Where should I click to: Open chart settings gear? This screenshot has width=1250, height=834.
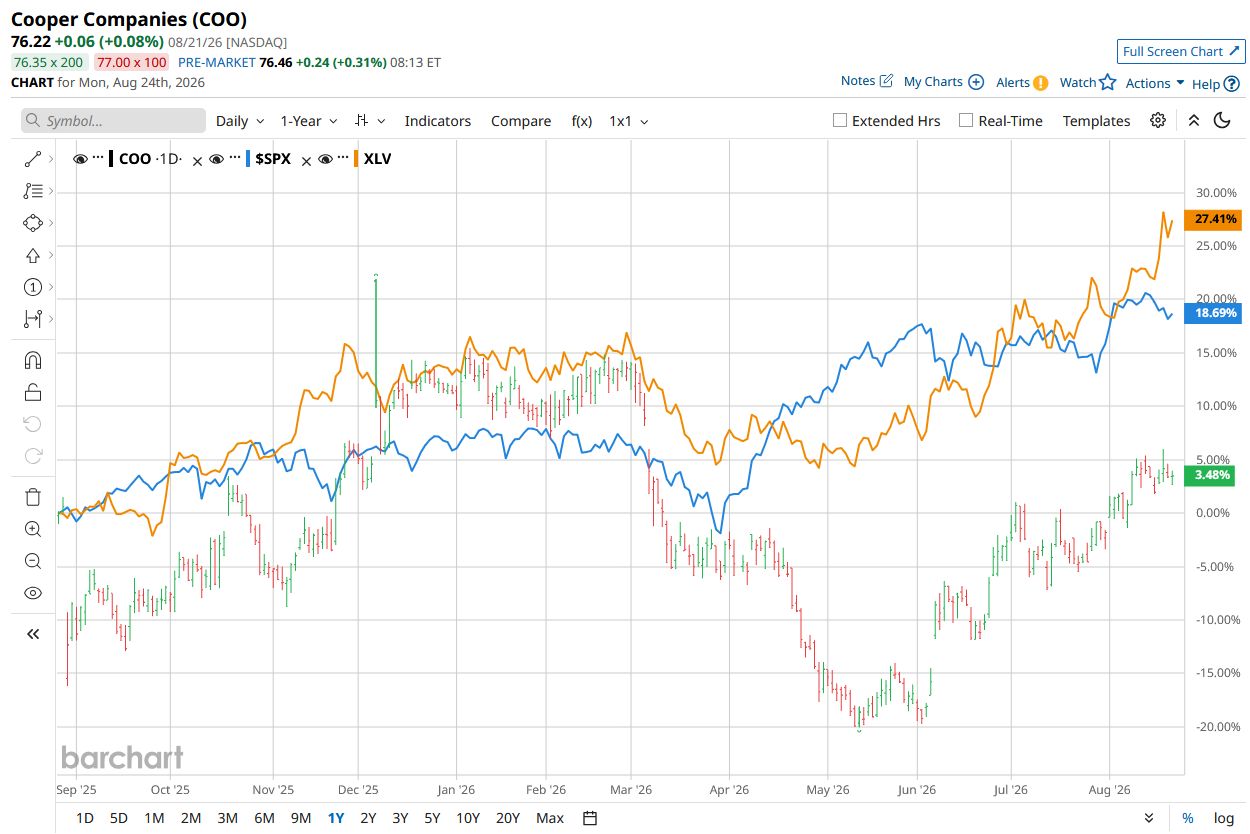pyautogui.click(x=1158, y=121)
